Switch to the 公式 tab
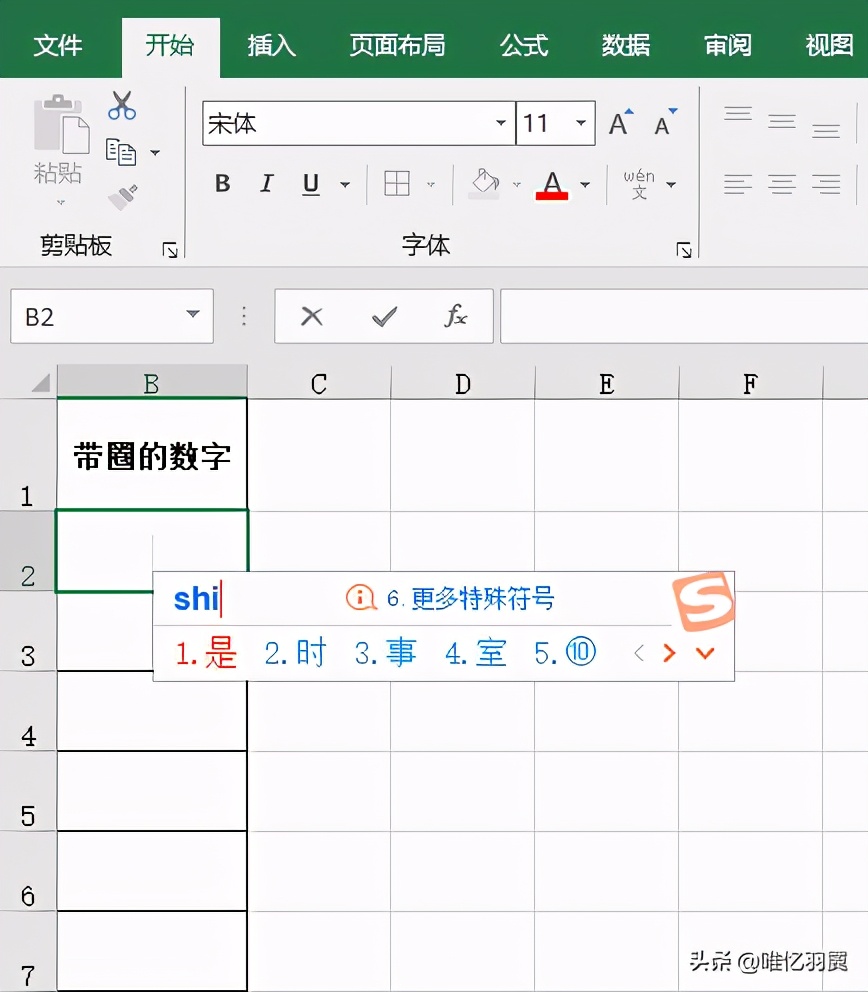 (x=524, y=46)
